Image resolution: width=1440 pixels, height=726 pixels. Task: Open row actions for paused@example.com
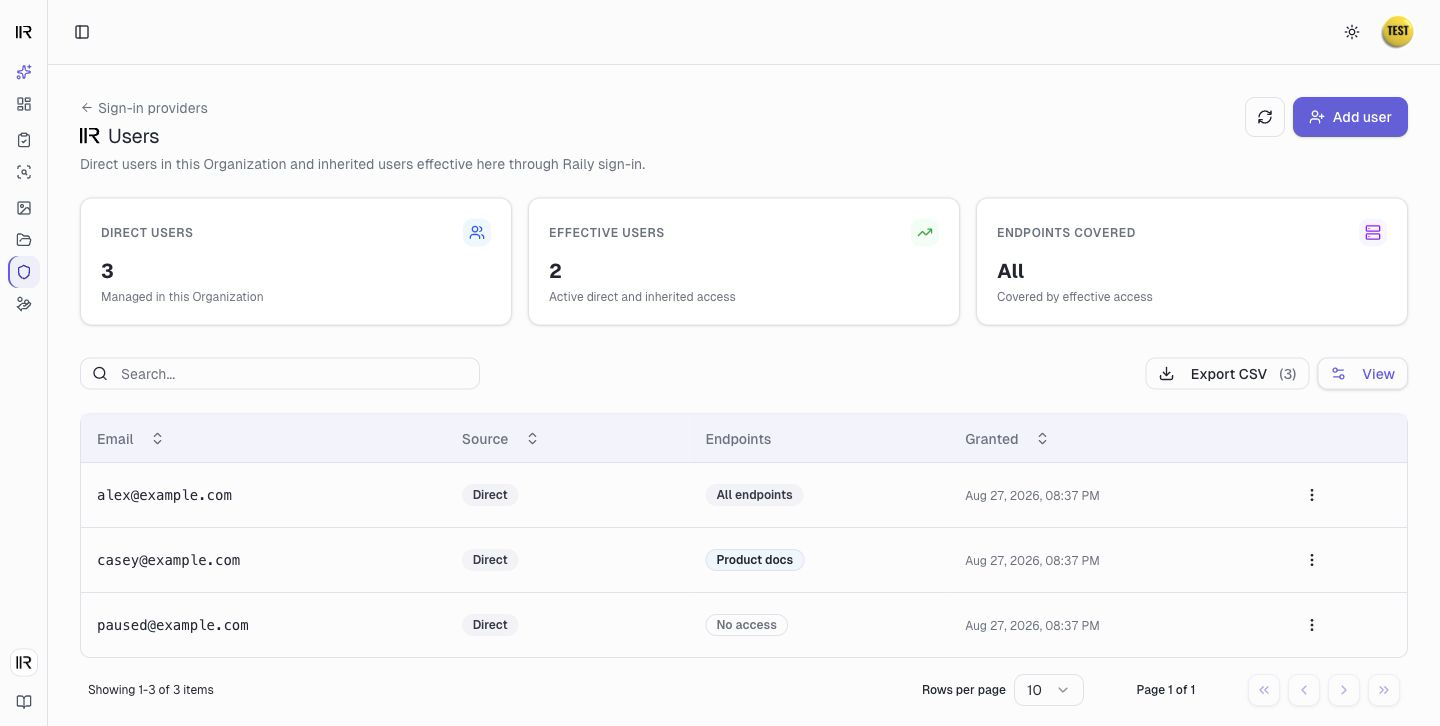tap(1312, 625)
